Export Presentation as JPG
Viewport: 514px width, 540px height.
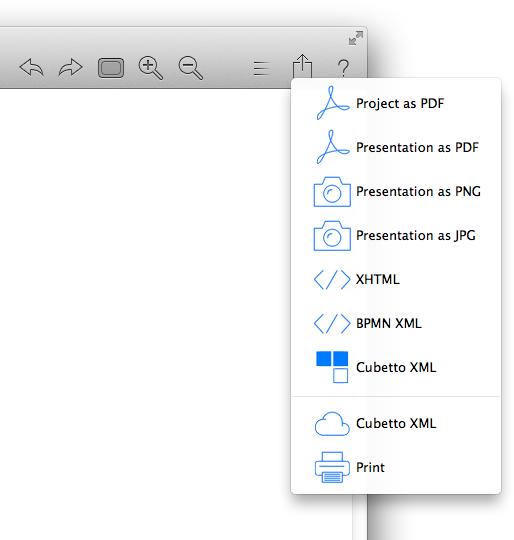(x=396, y=236)
